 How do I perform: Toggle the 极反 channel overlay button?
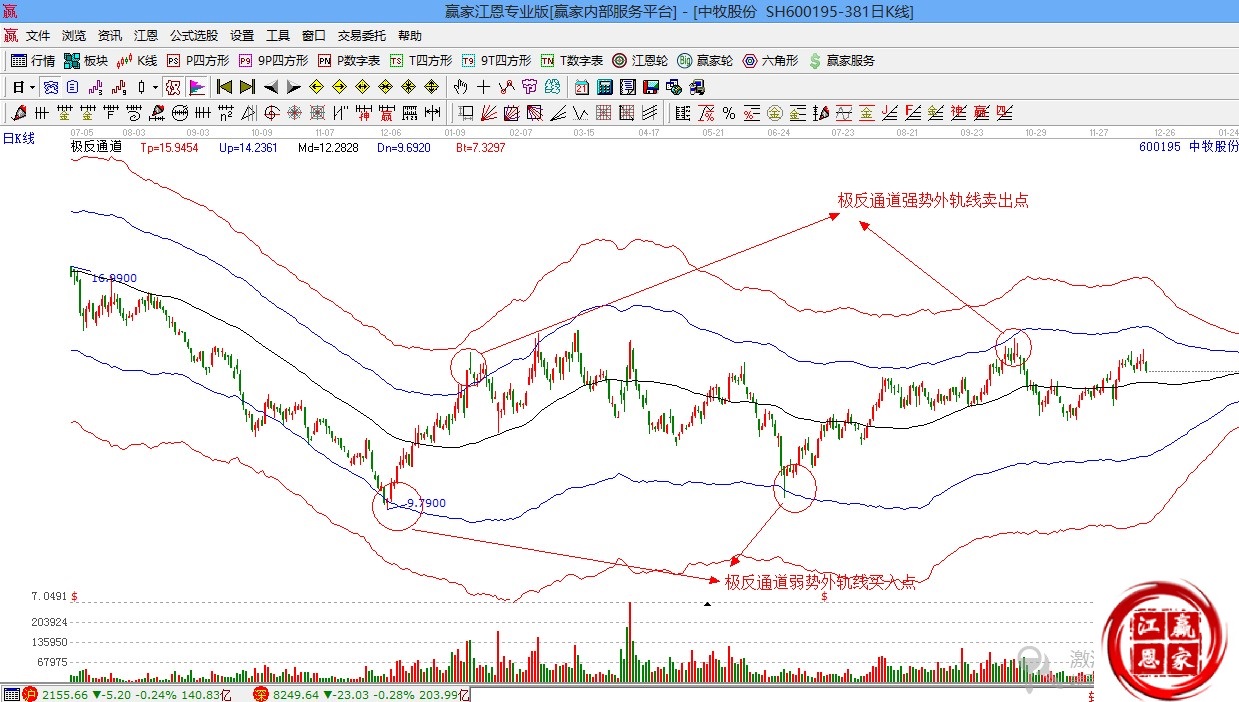(173, 87)
